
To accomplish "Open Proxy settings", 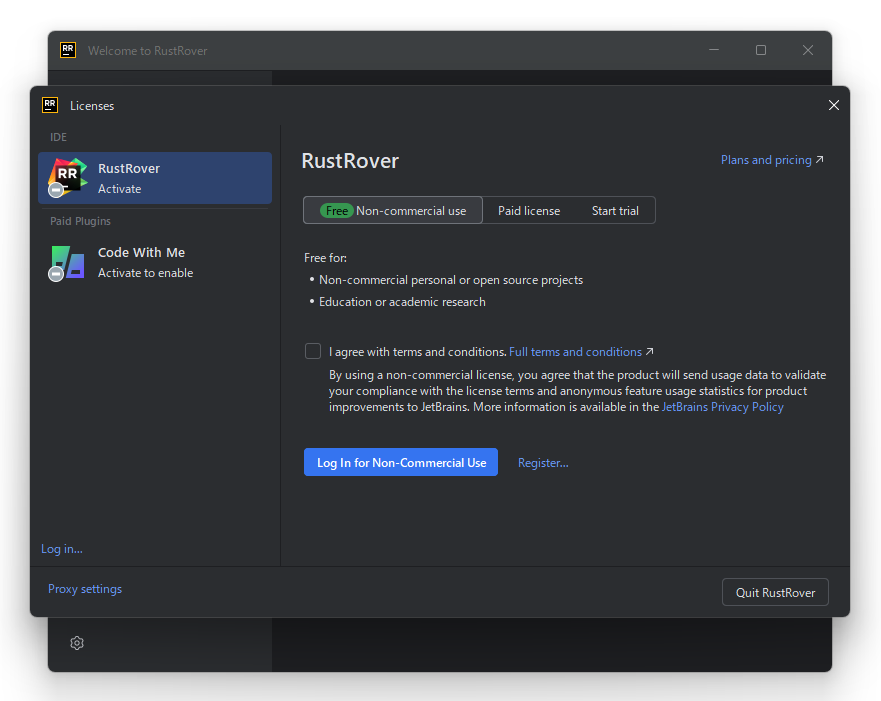I will pos(85,589).
